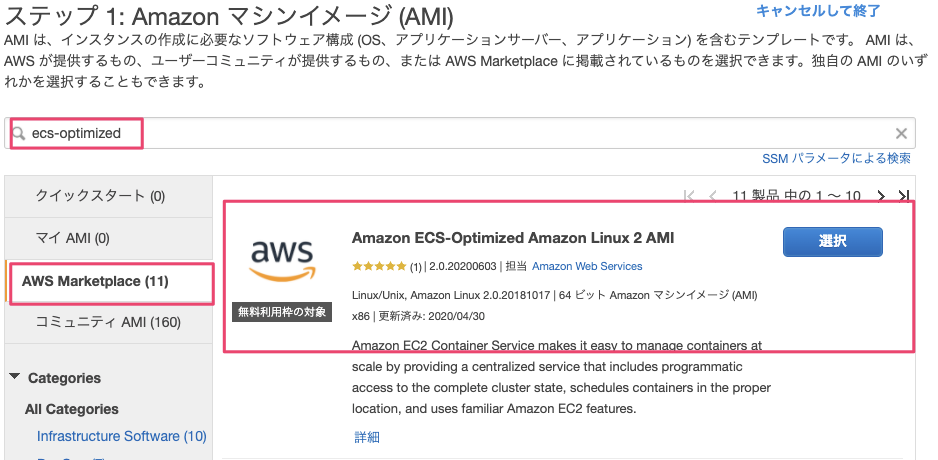
Task: Go to the next results page
Action: click(880, 196)
